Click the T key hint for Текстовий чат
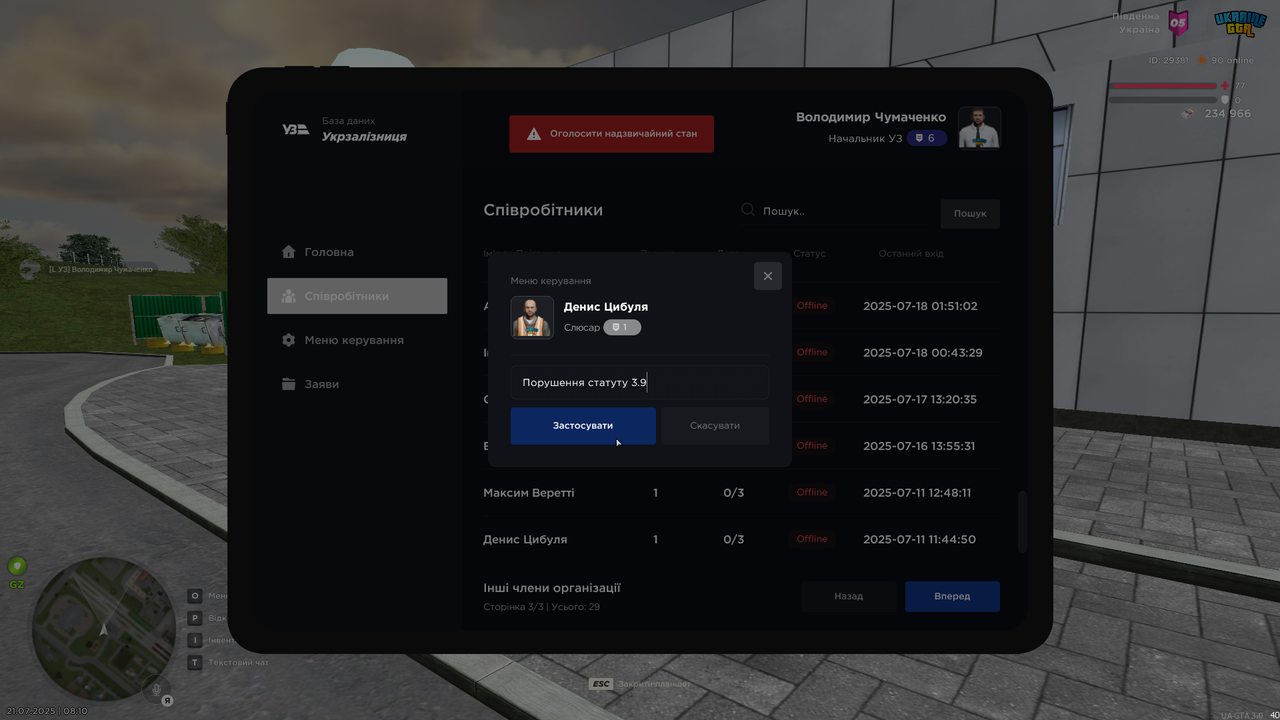This screenshot has height=720, width=1280. [196, 662]
